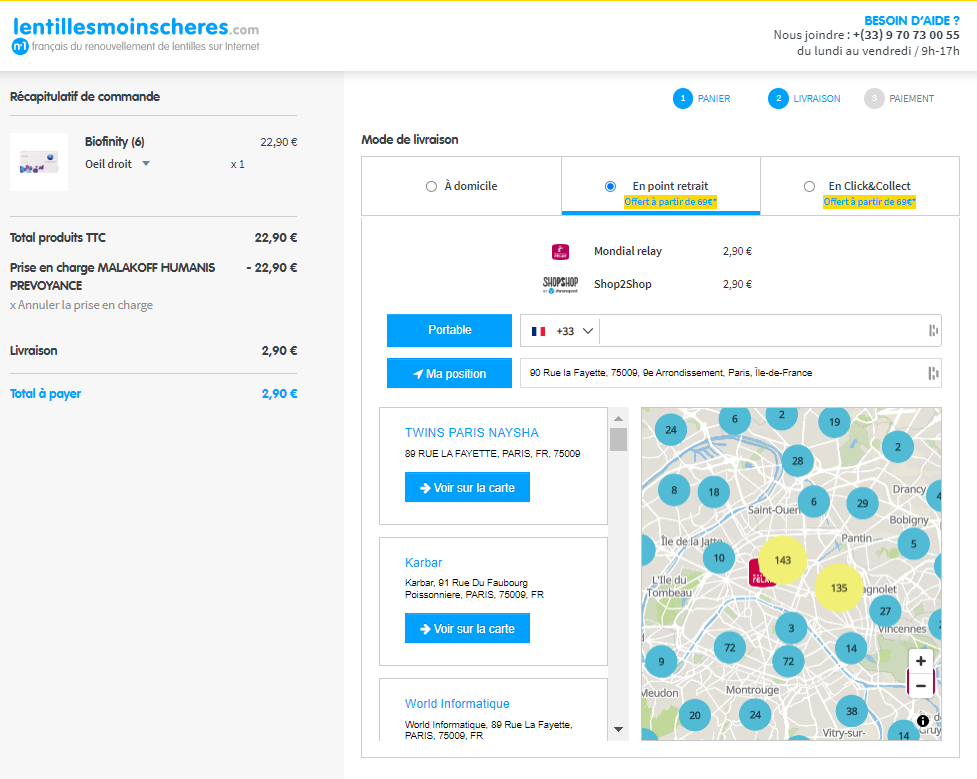Select the En point retrait radio button
Screen dimensions: 977x779
click(611, 186)
